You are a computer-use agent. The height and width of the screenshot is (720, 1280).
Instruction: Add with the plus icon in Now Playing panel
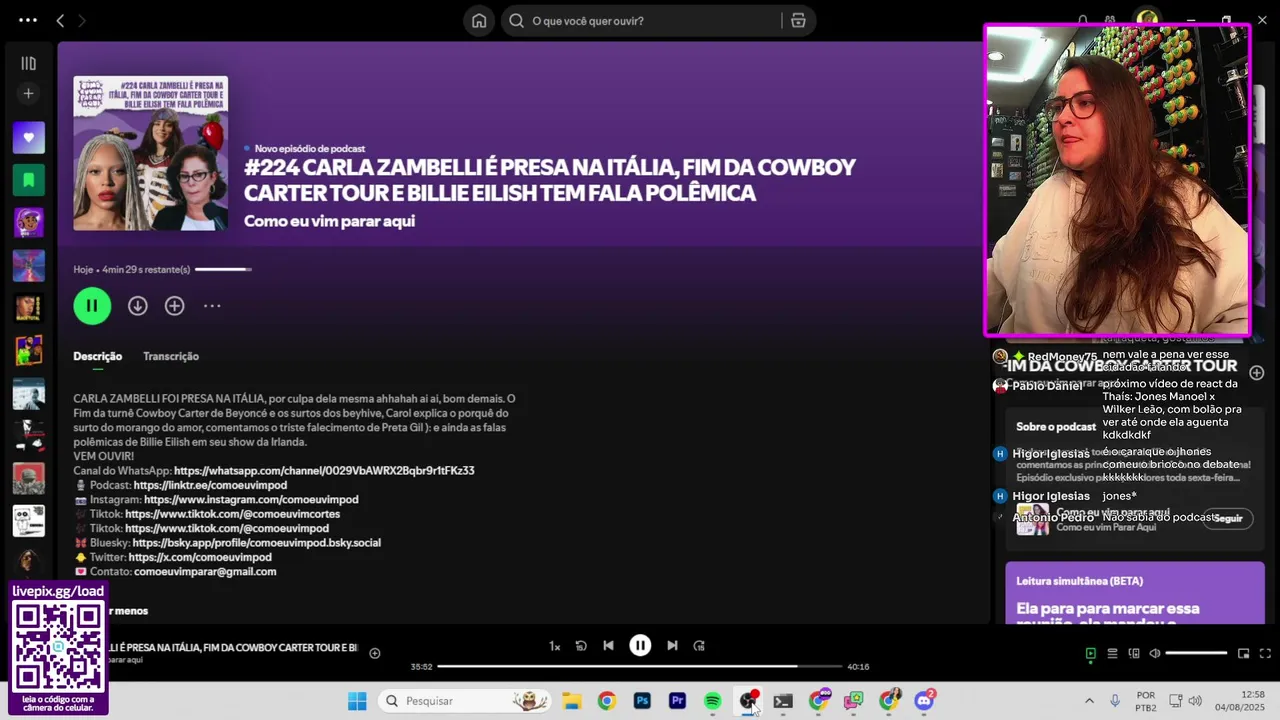coord(1257,372)
